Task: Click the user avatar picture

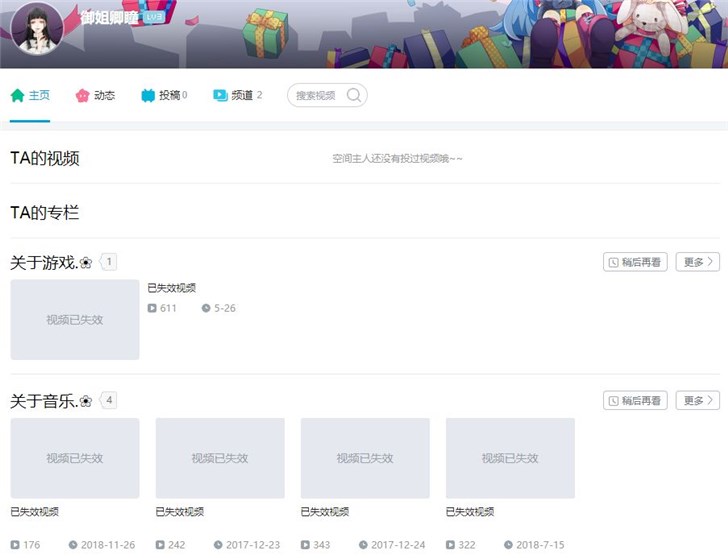Action: pos(38,27)
